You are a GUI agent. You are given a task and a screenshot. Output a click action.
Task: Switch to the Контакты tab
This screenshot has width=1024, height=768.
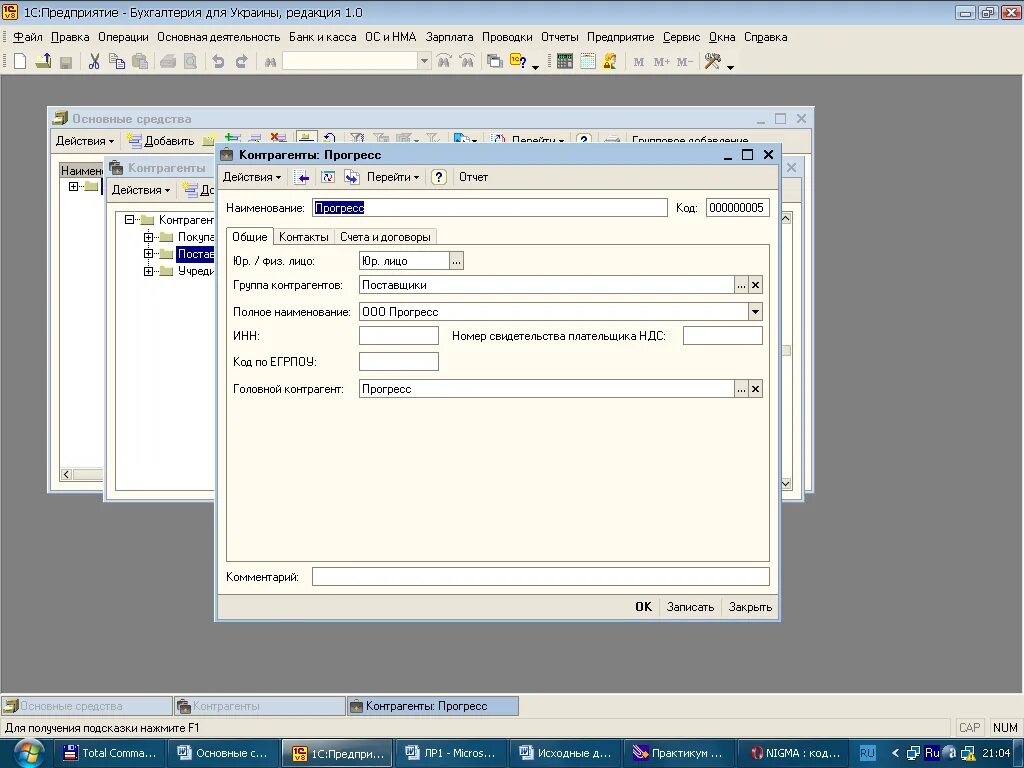[304, 237]
